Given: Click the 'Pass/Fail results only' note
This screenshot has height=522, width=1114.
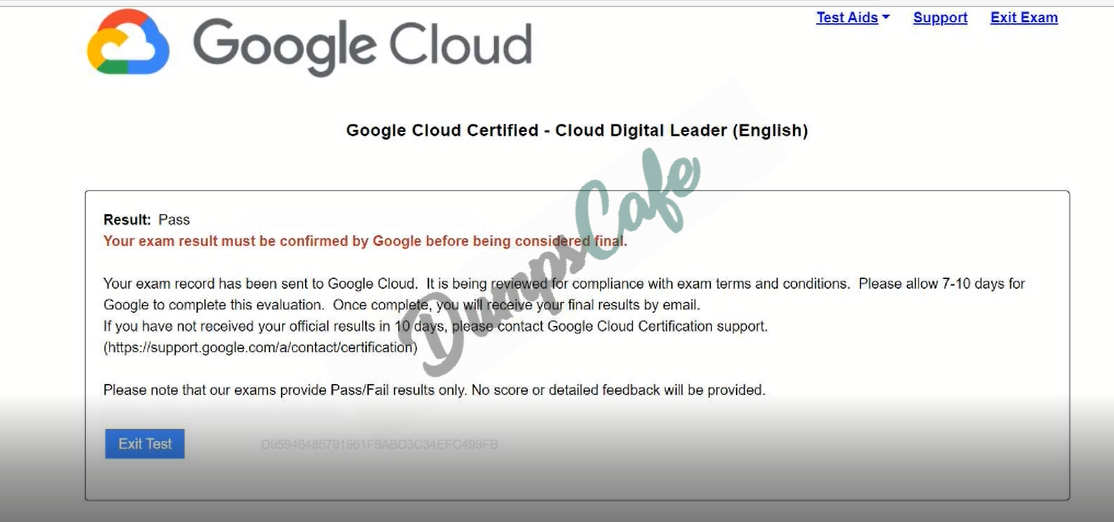Looking at the screenshot, I should pyautogui.click(x=435, y=390).
